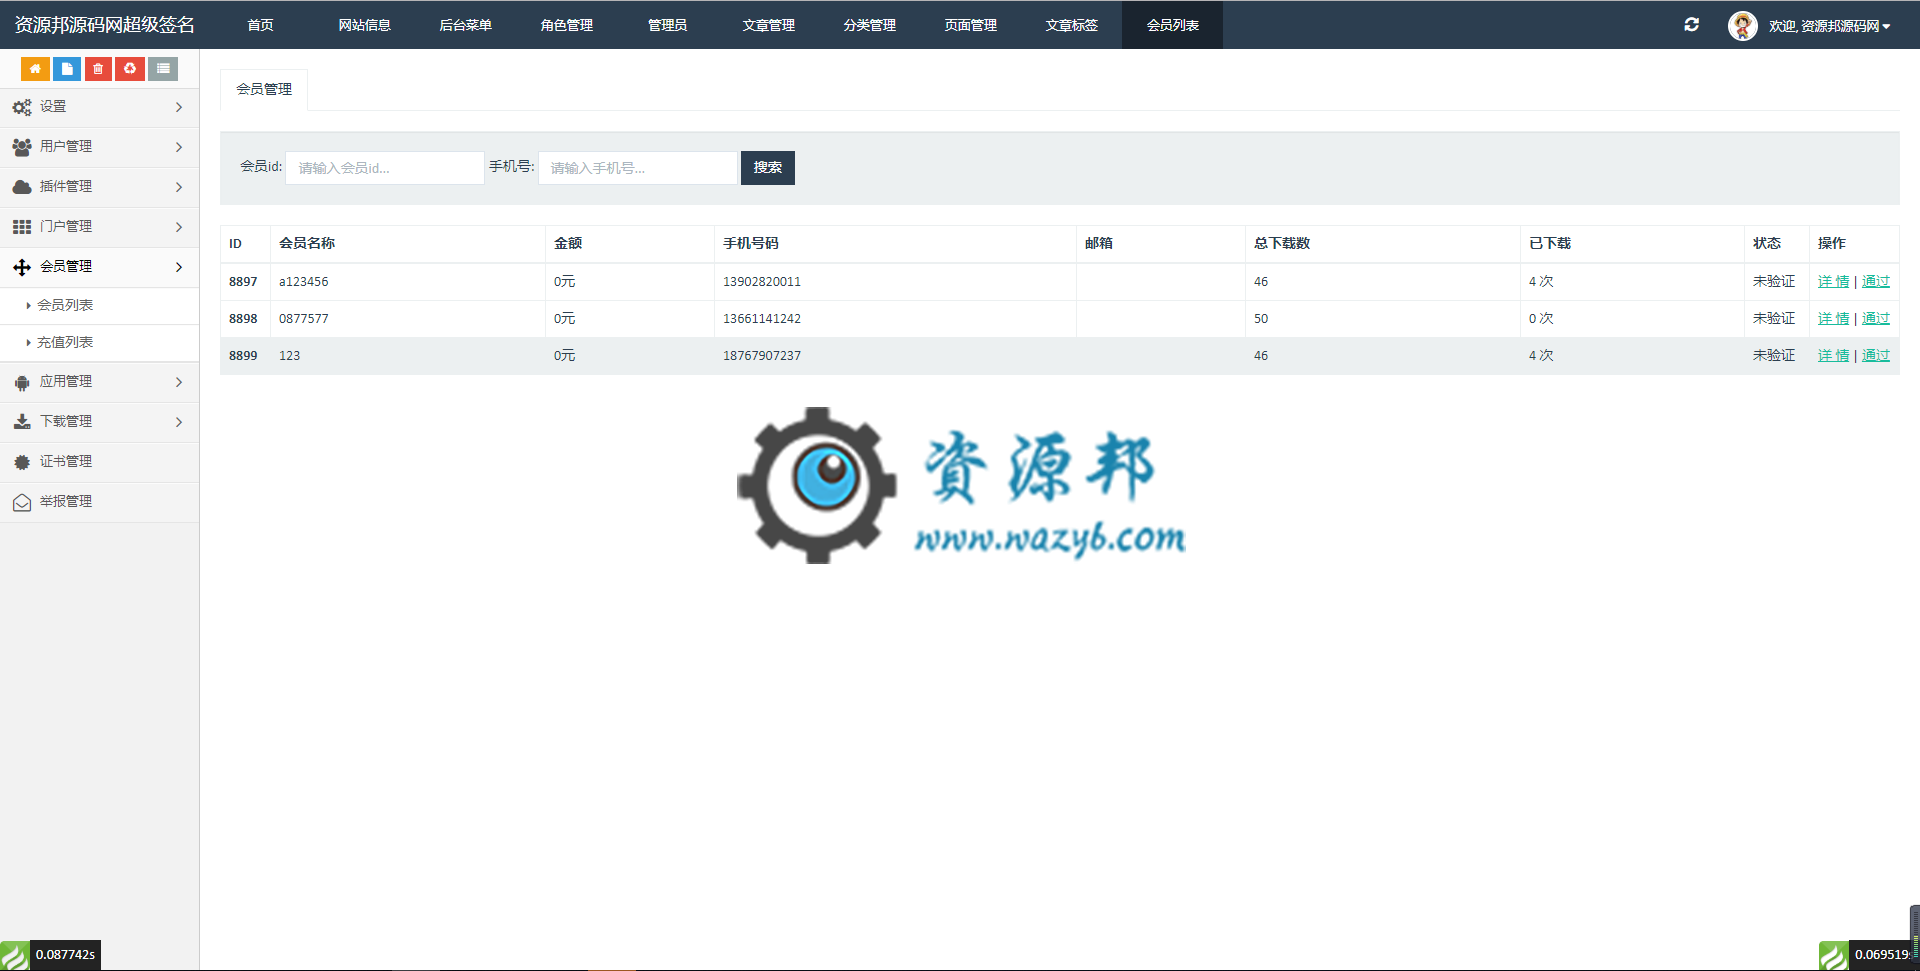Expand the 应用管理 chevron
Image resolution: width=1920 pixels, height=971 pixels.
pyautogui.click(x=179, y=382)
